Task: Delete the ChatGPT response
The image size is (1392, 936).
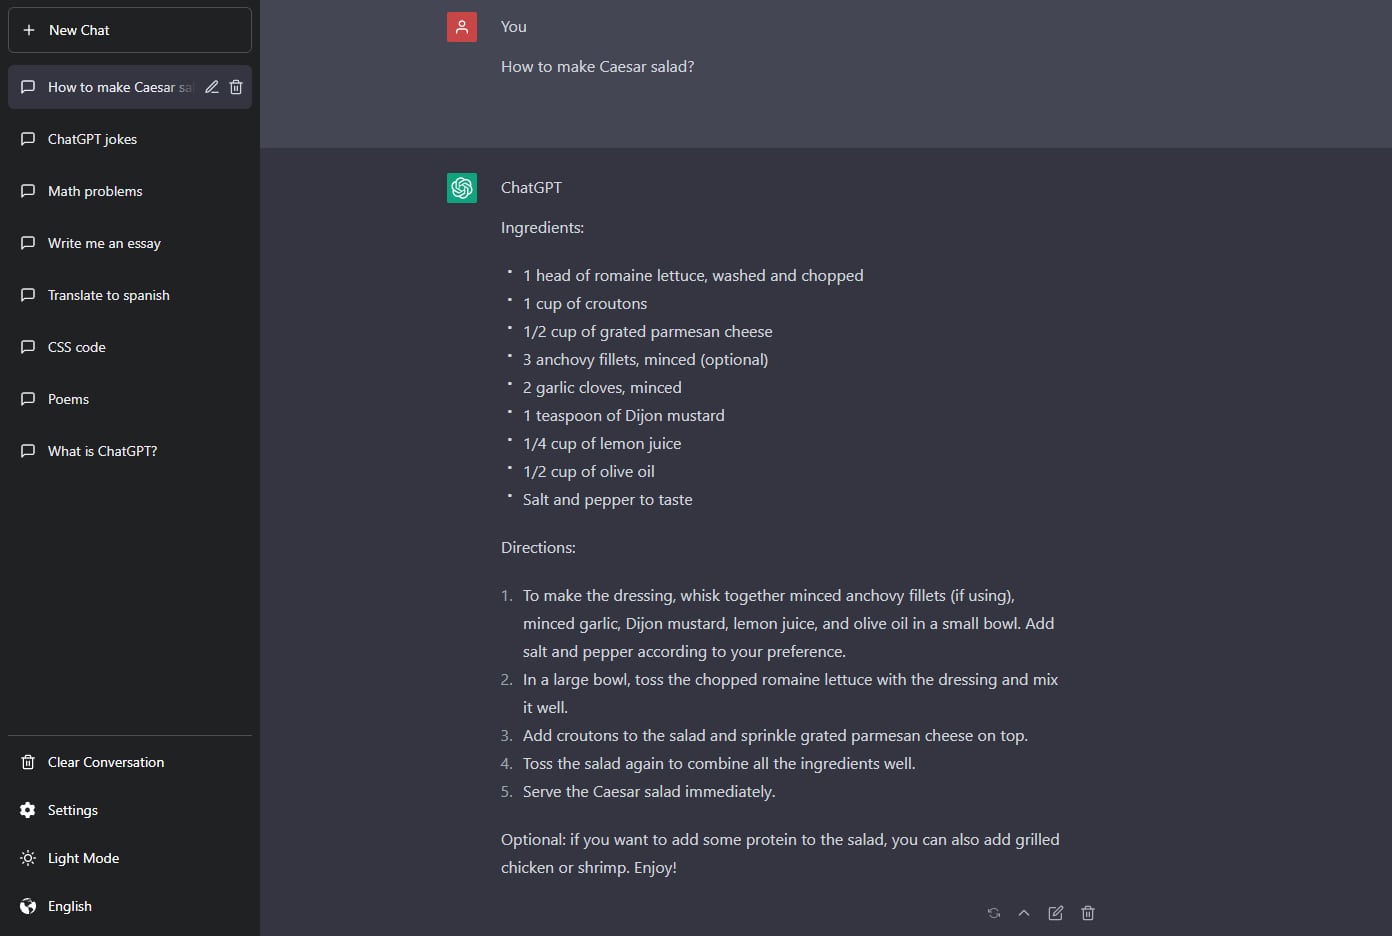Action: (1087, 913)
